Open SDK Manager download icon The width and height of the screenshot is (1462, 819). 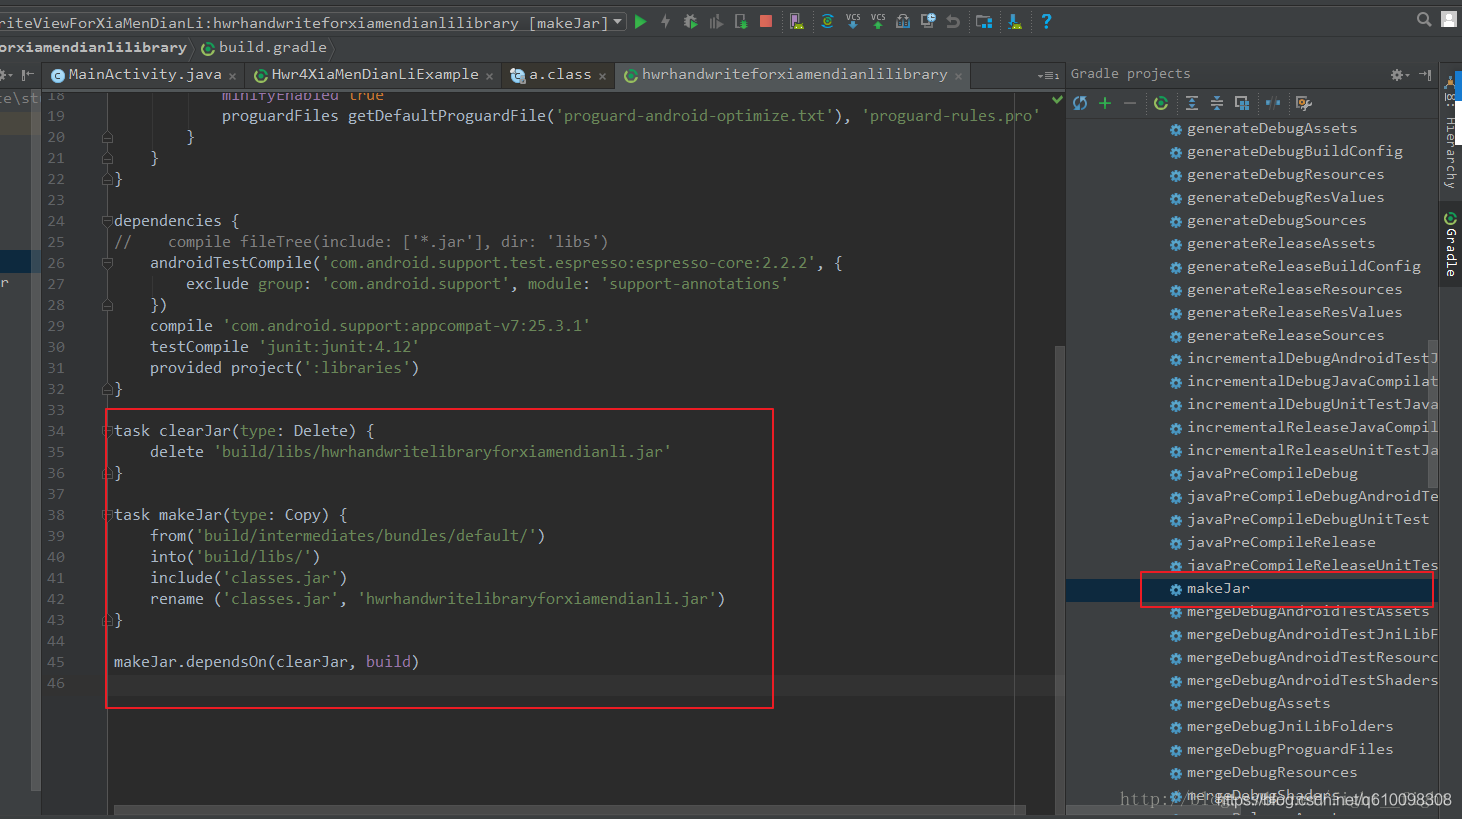point(1015,21)
